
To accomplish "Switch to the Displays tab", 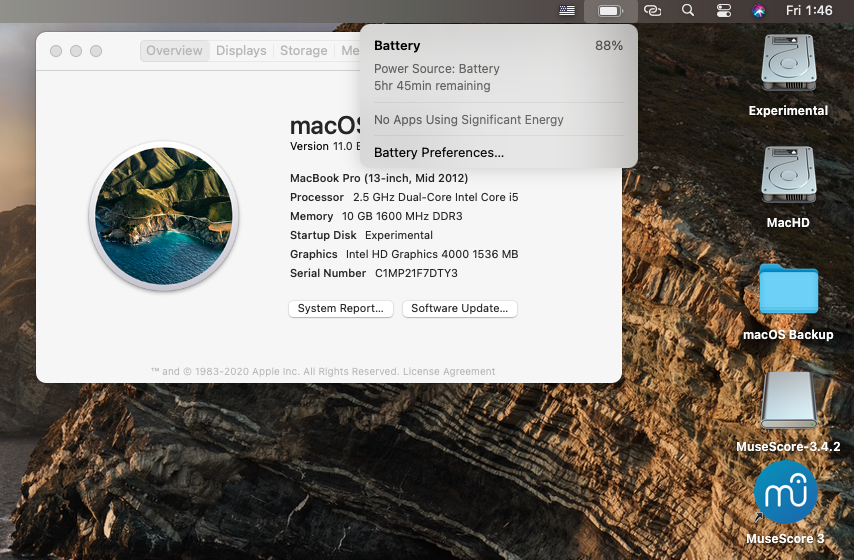I will [241, 51].
